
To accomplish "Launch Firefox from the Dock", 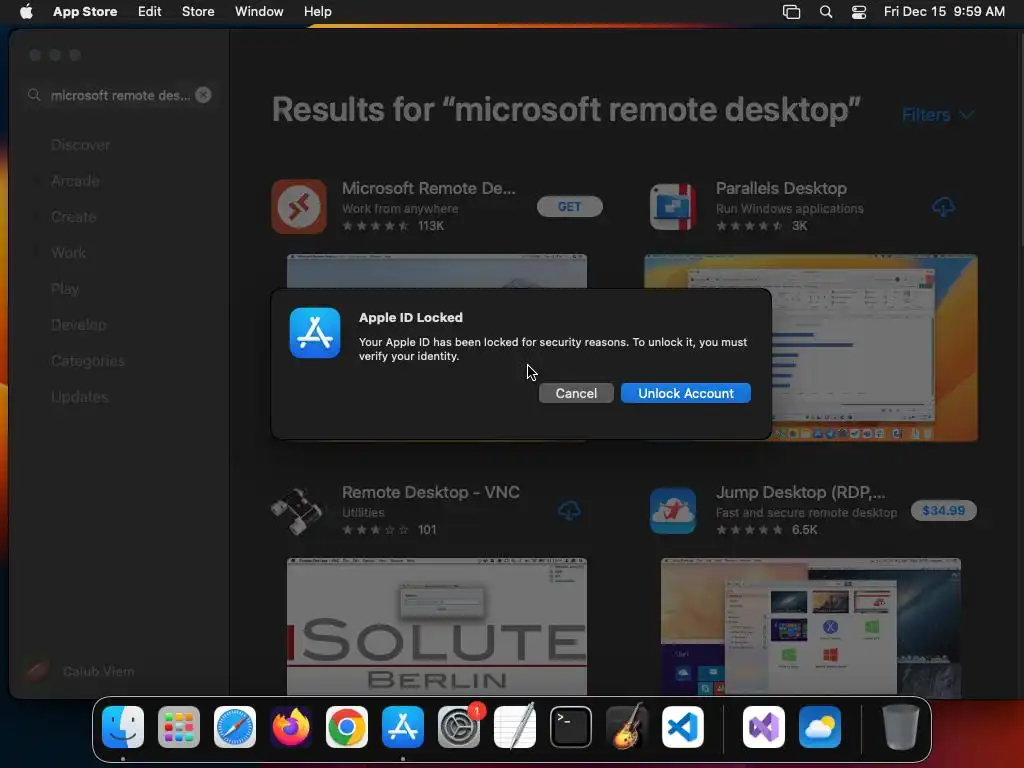I will tap(291, 727).
